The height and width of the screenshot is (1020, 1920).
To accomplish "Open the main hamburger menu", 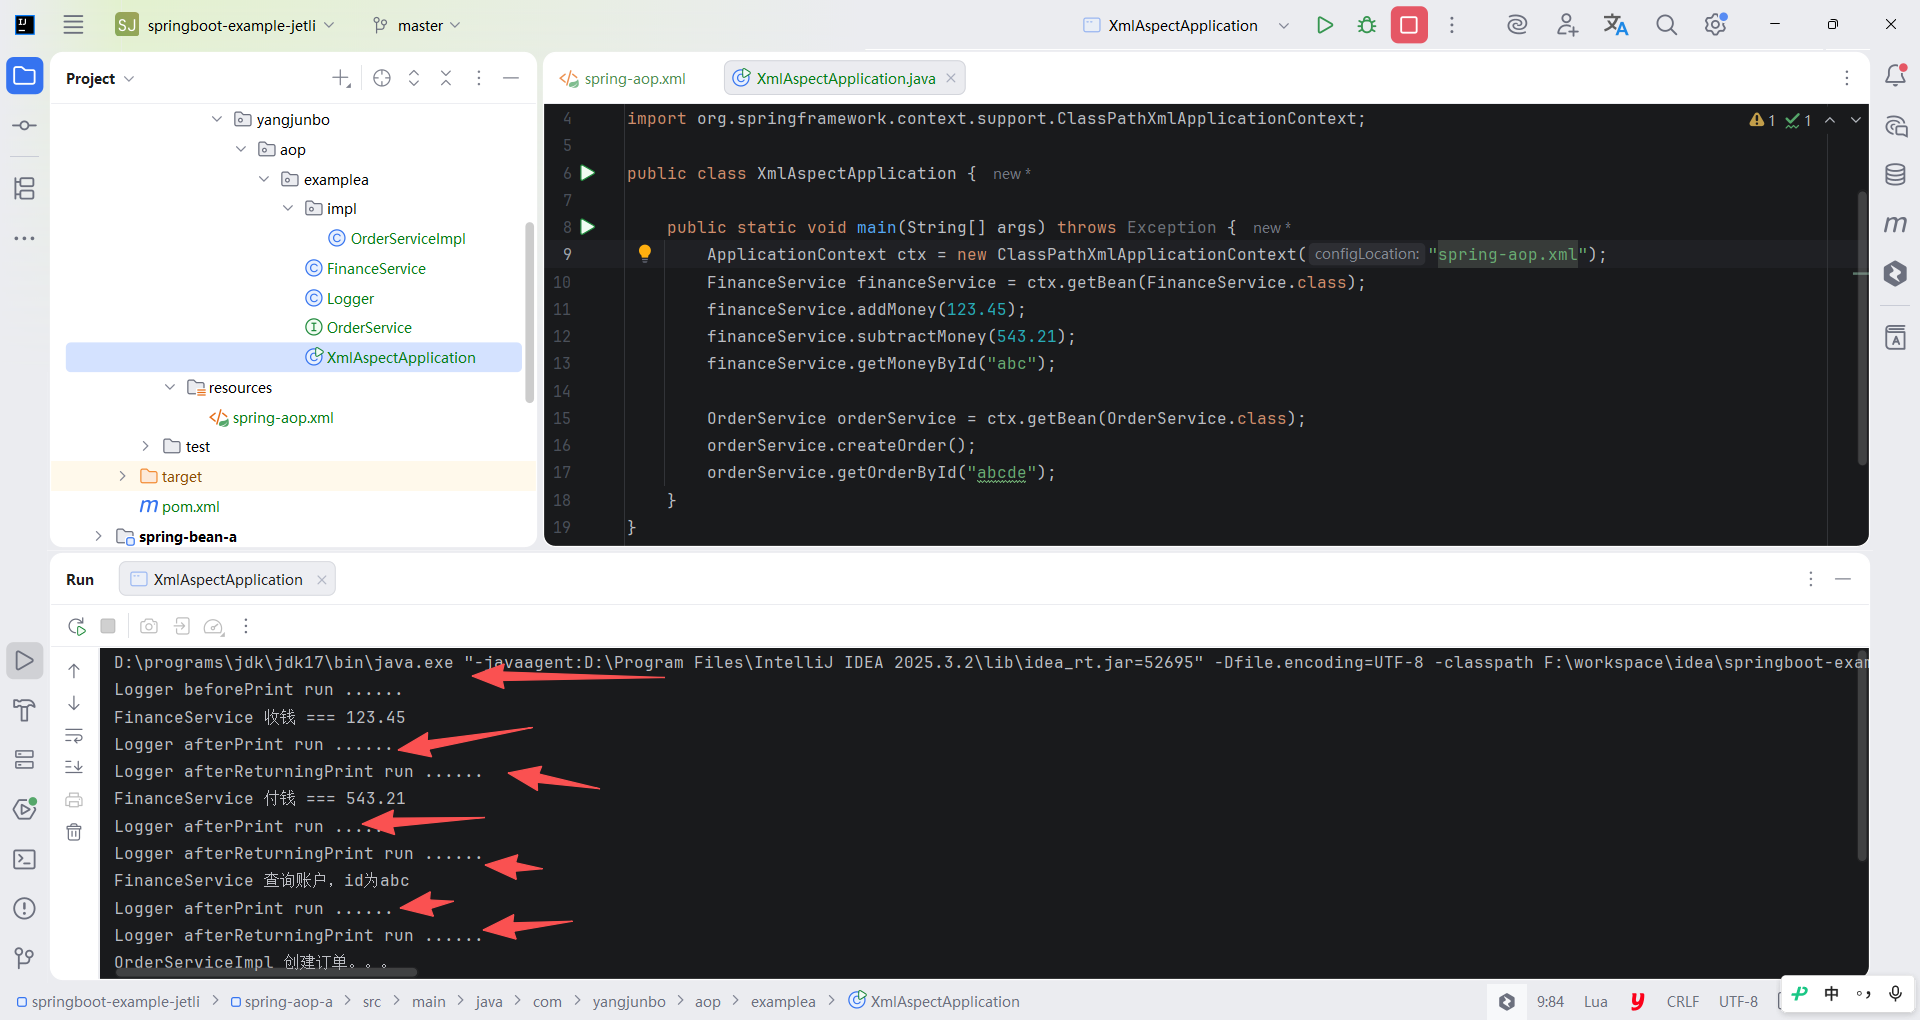I will [73, 25].
